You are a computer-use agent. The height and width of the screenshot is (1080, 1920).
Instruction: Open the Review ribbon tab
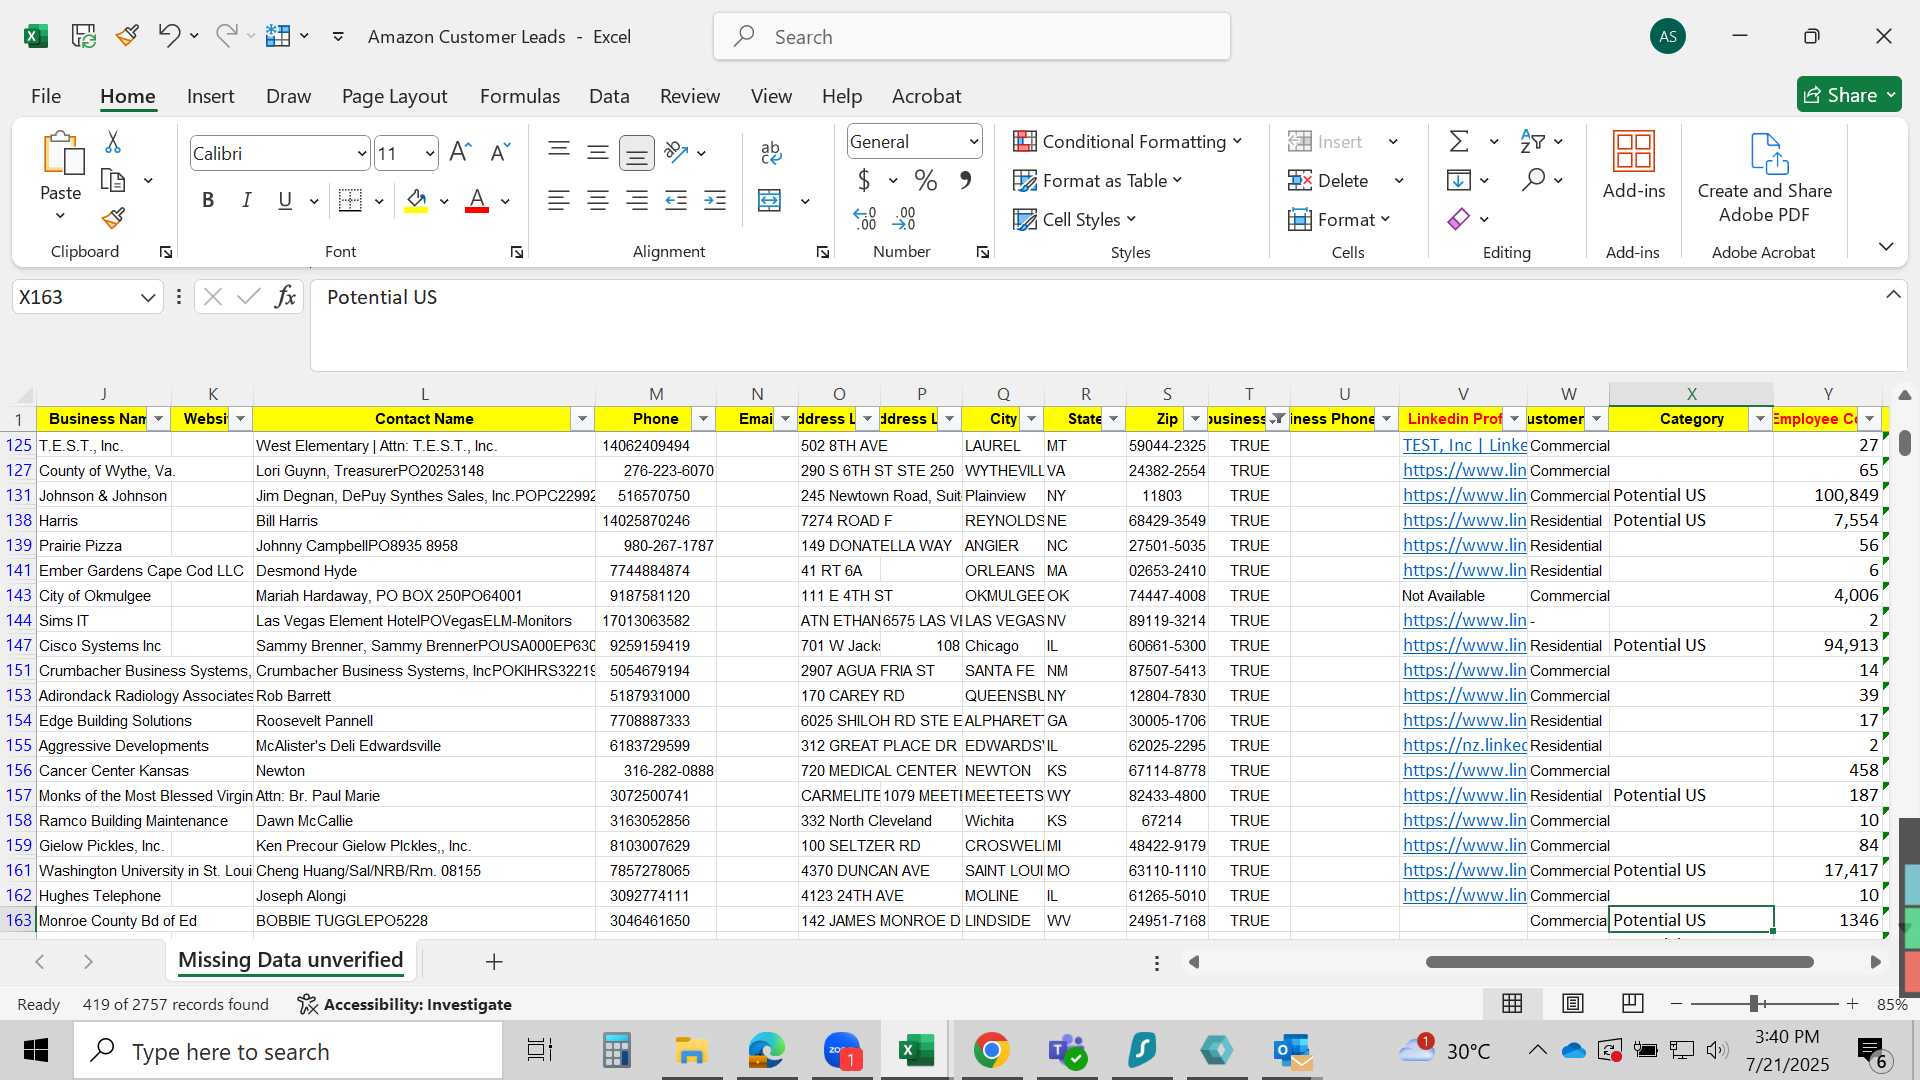[690, 96]
